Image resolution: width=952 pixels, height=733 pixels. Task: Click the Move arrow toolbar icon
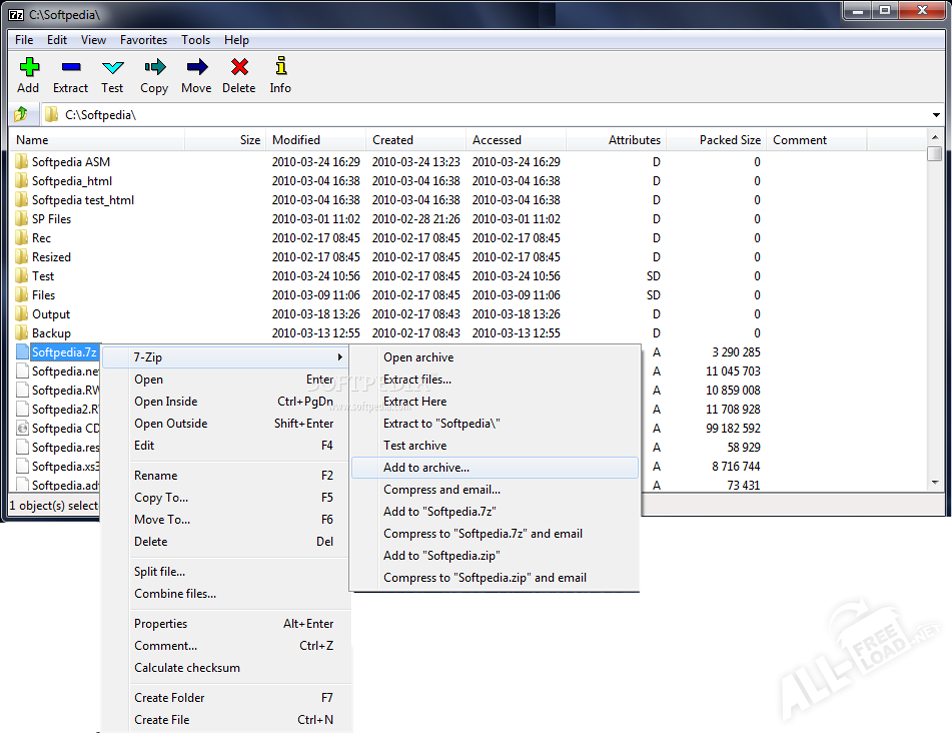(196, 68)
